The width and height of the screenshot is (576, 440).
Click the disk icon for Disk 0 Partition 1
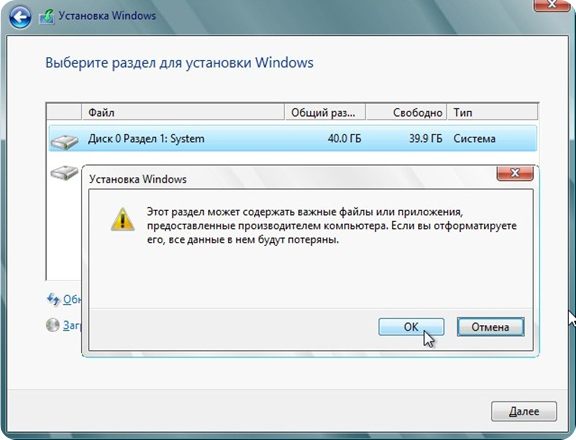[x=64, y=142]
